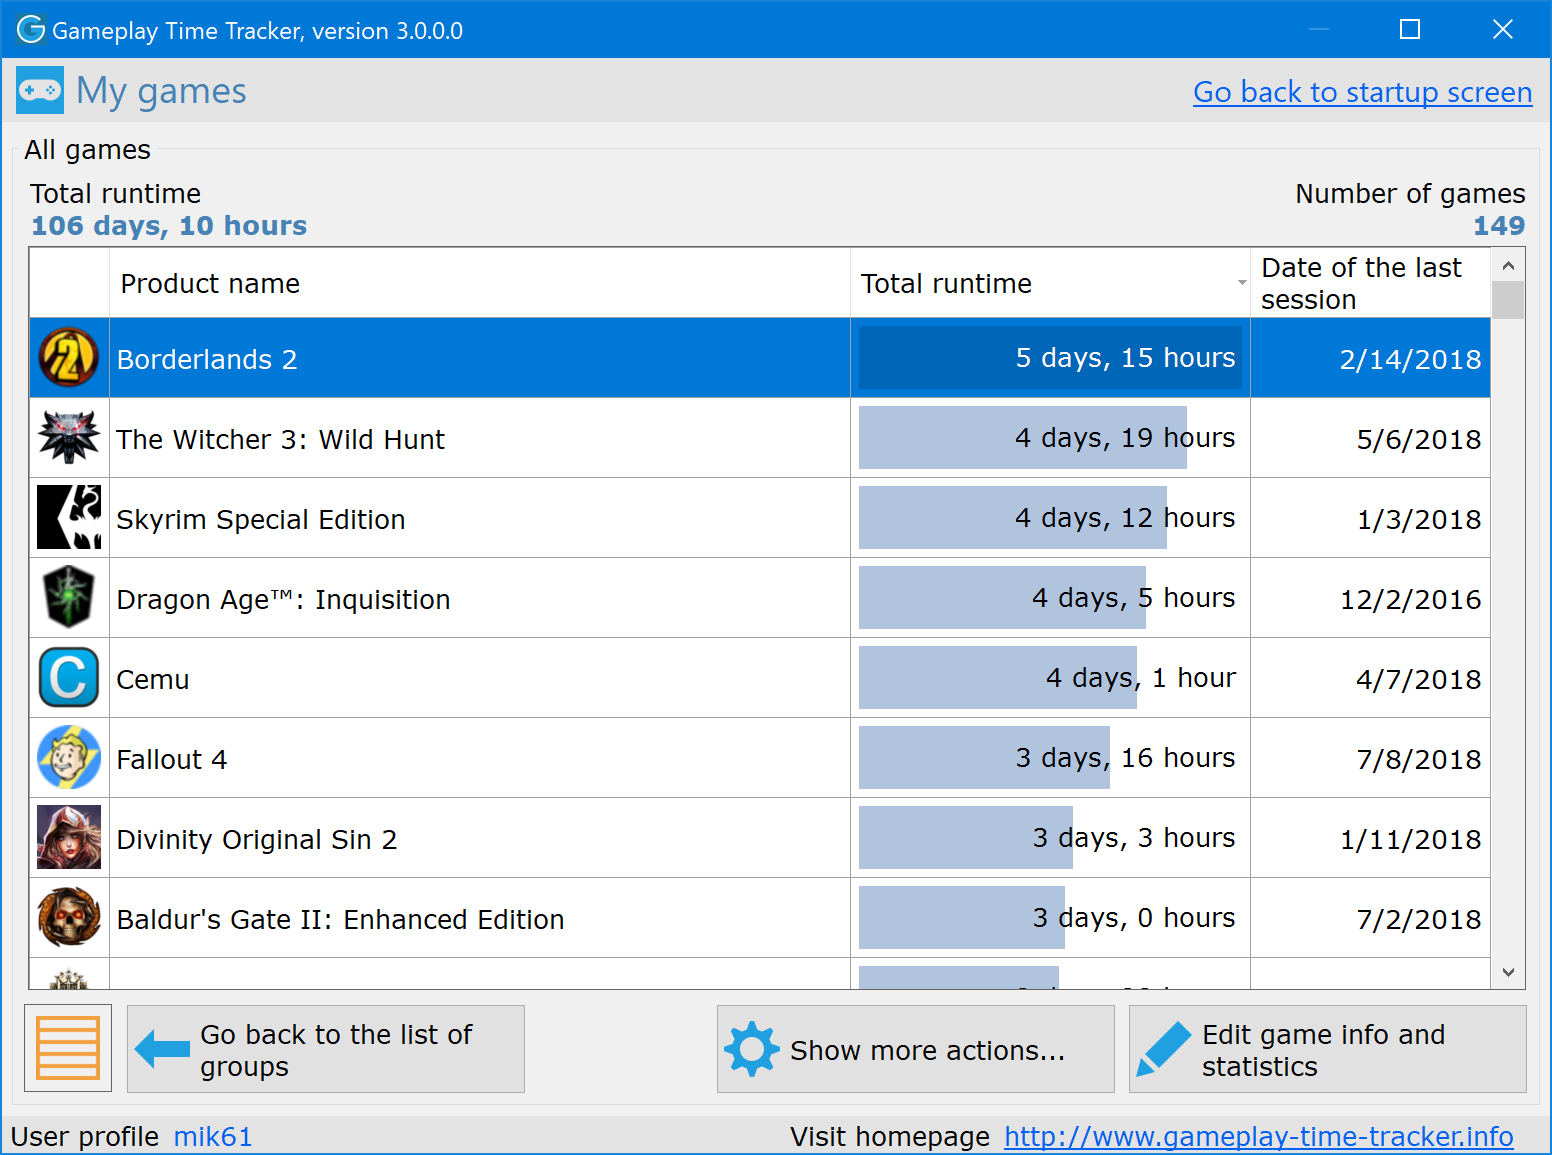
Task: Open the Go back to startup screen link
Action: 1362,91
